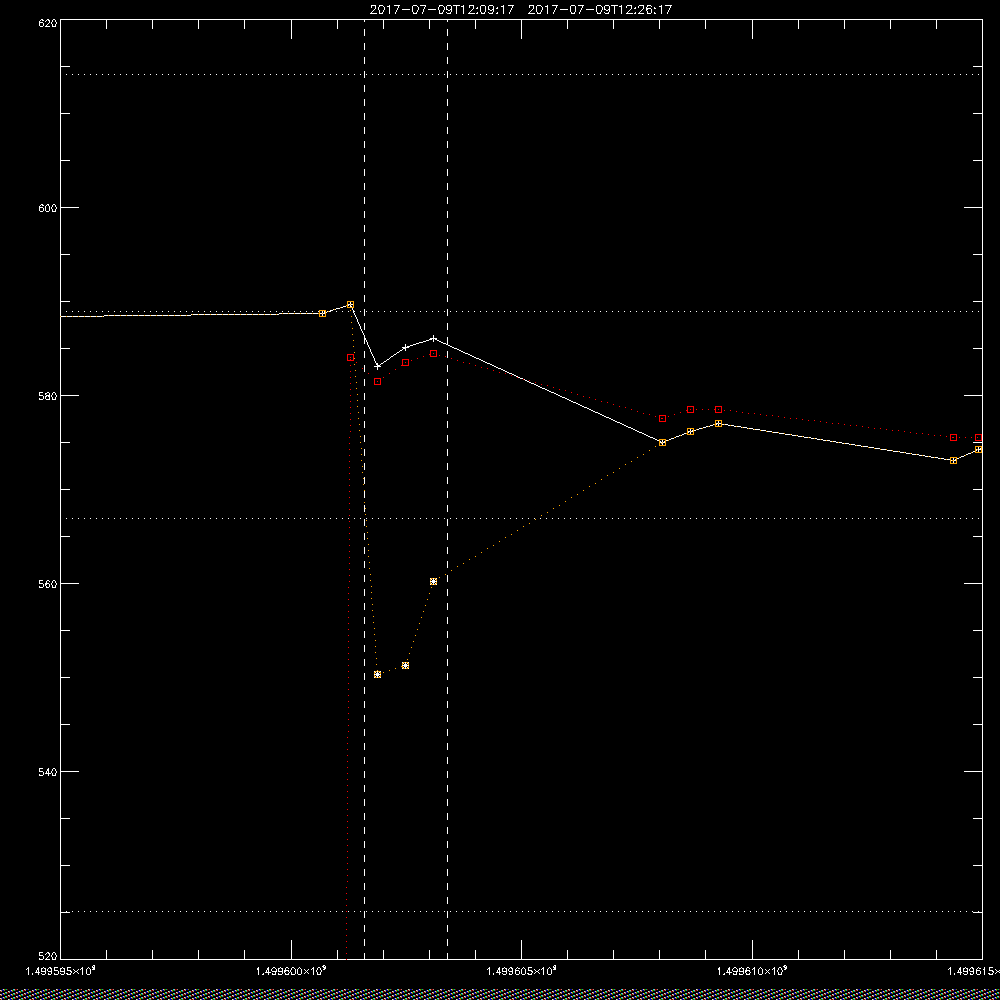Click the orange marker at value 575
This screenshot has height=1000, width=1000.
[663, 442]
